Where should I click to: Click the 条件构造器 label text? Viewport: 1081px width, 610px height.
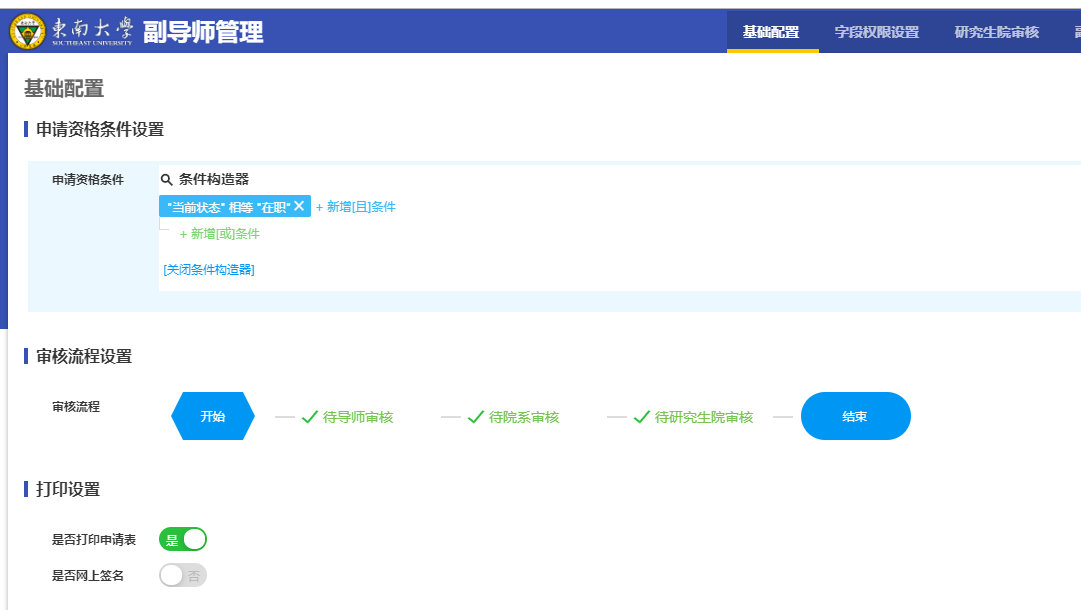click(x=214, y=180)
